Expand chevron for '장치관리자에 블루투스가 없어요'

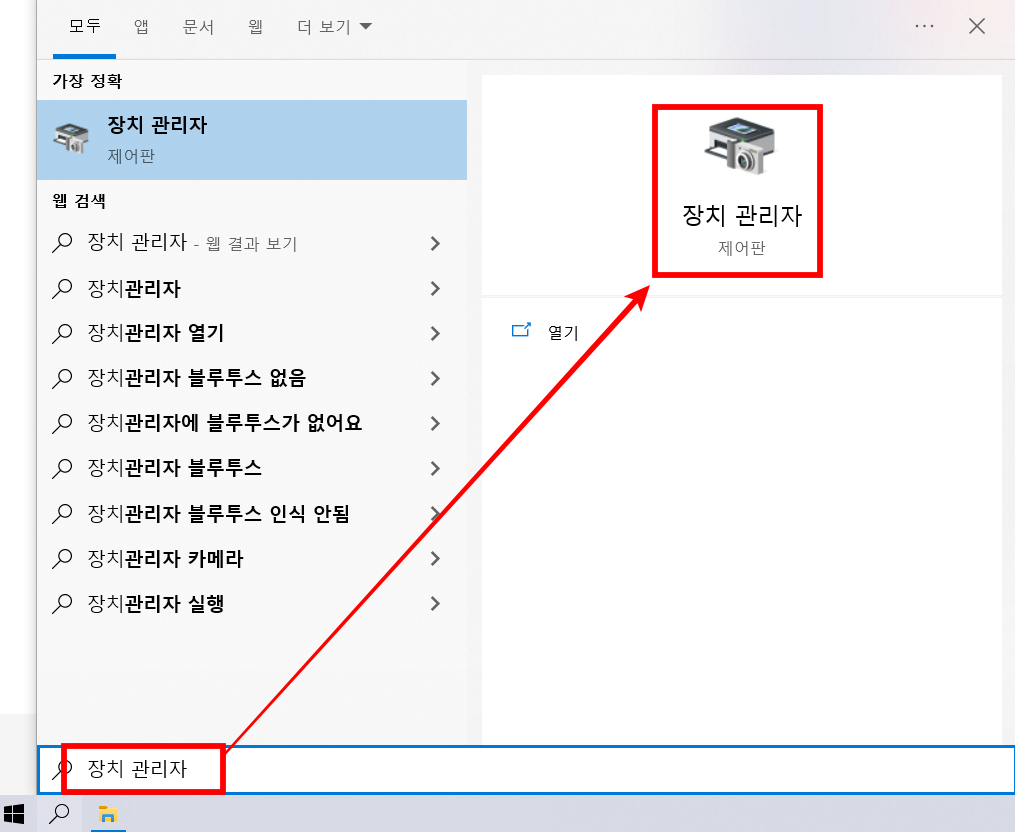click(435, 423)
